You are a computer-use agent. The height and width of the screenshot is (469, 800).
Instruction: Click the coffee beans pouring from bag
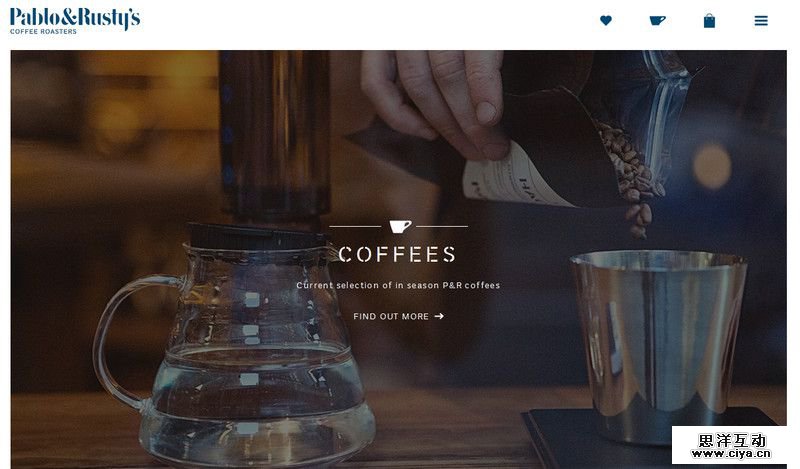click(633, 176)
